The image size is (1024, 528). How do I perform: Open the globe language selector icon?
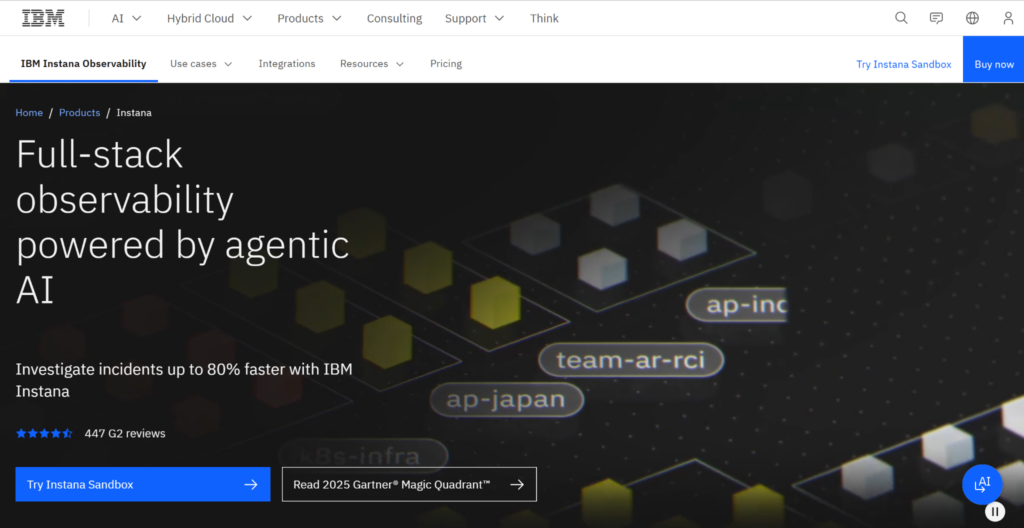pyautogui.click(x=972, y=18)
